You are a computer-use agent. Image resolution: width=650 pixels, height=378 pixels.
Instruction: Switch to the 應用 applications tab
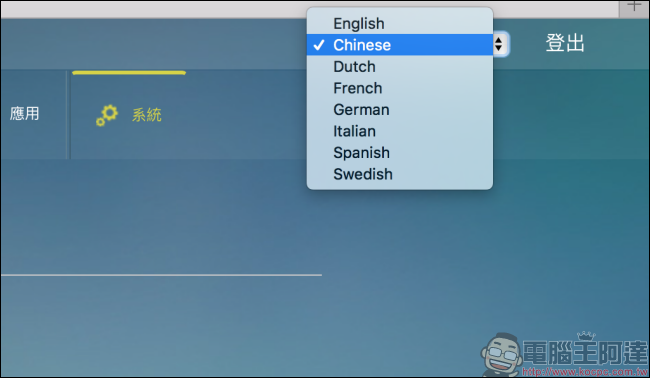pos(24,113)
